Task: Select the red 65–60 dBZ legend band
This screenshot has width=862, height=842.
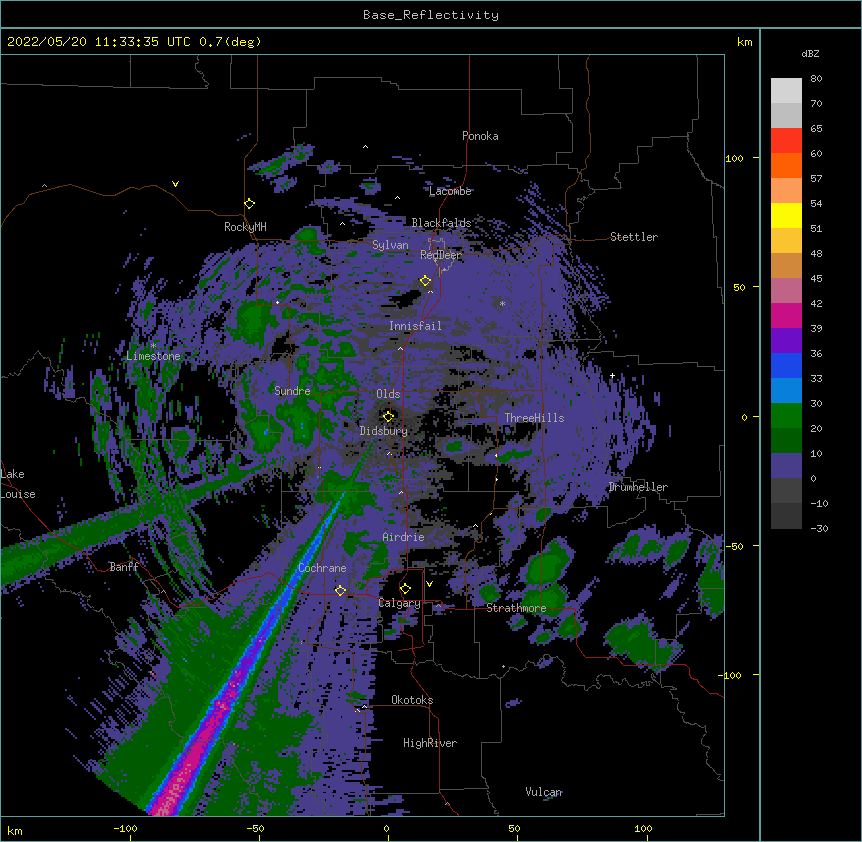Action: coord(786,140)
